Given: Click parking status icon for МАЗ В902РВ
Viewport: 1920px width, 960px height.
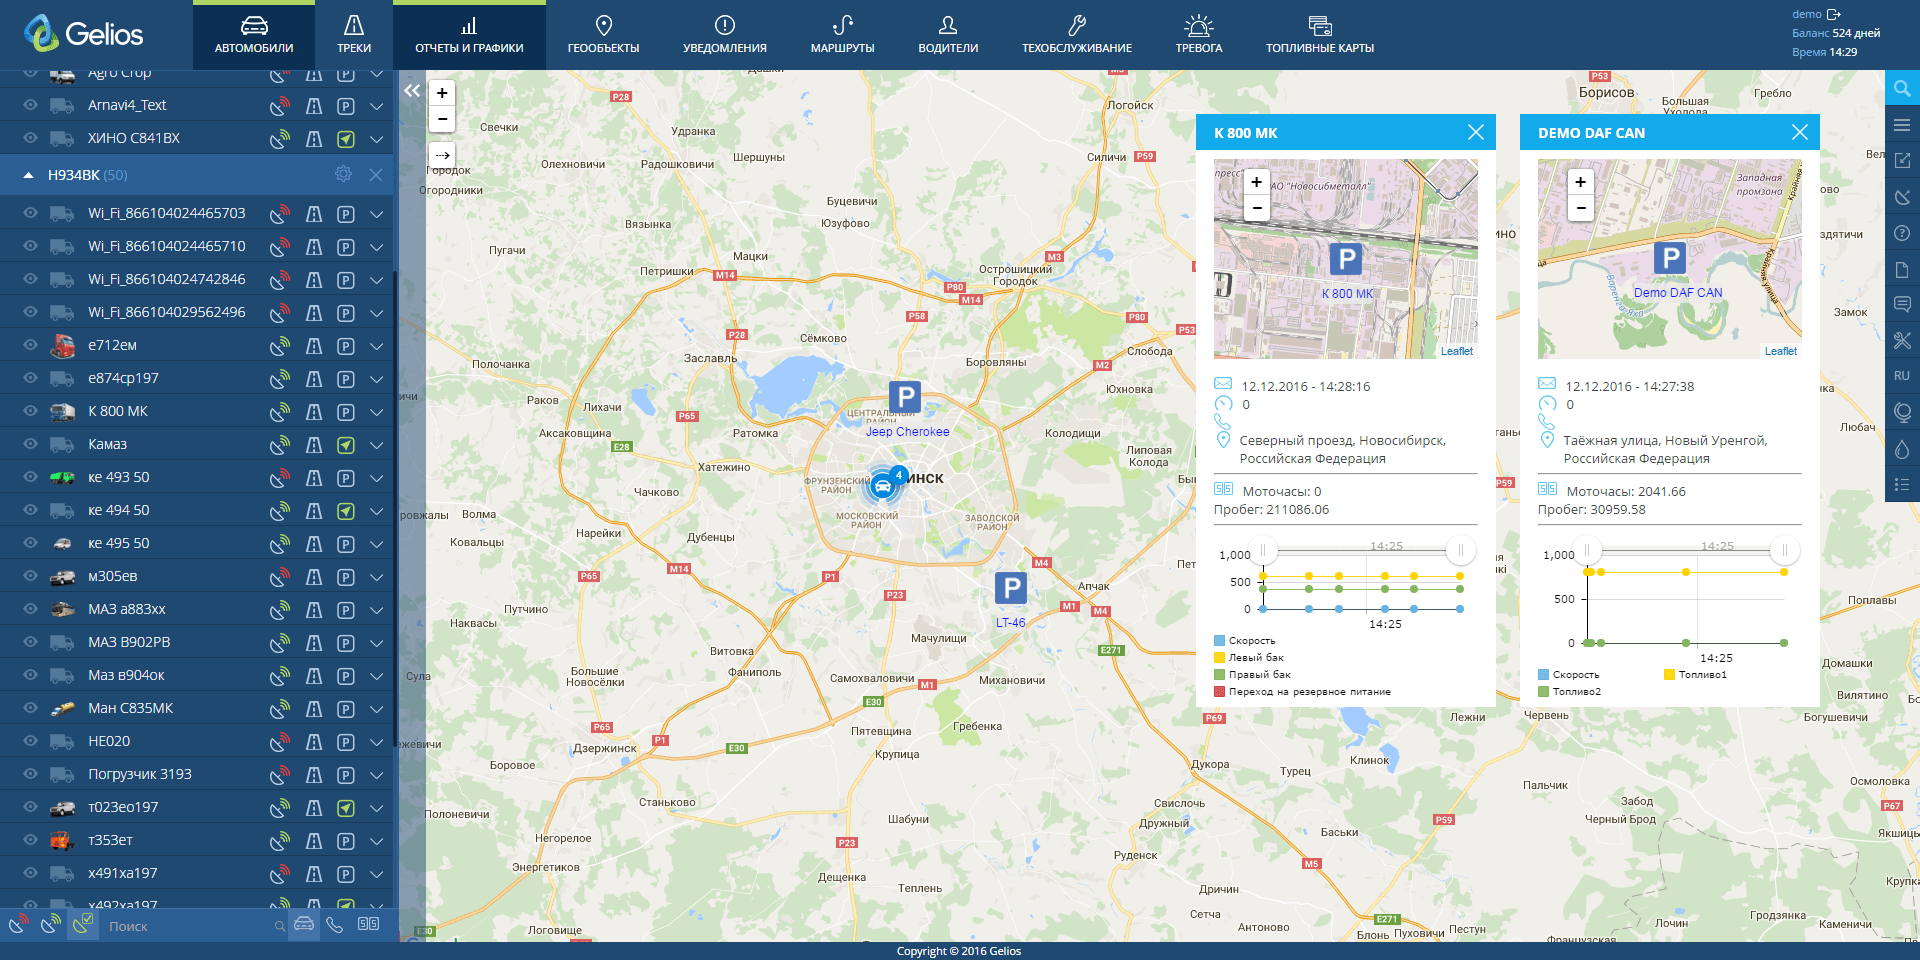Looking at the screenshot, I should (x=346, y=643).
